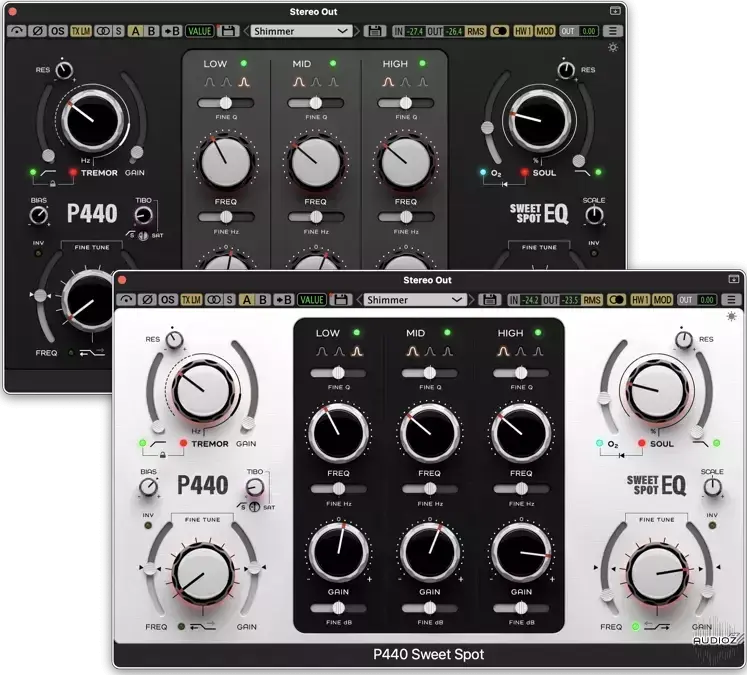The image size is (747, 675).
Task: Click the toggle switch icon beside RMS, front window
Action: tap(616, 300)
